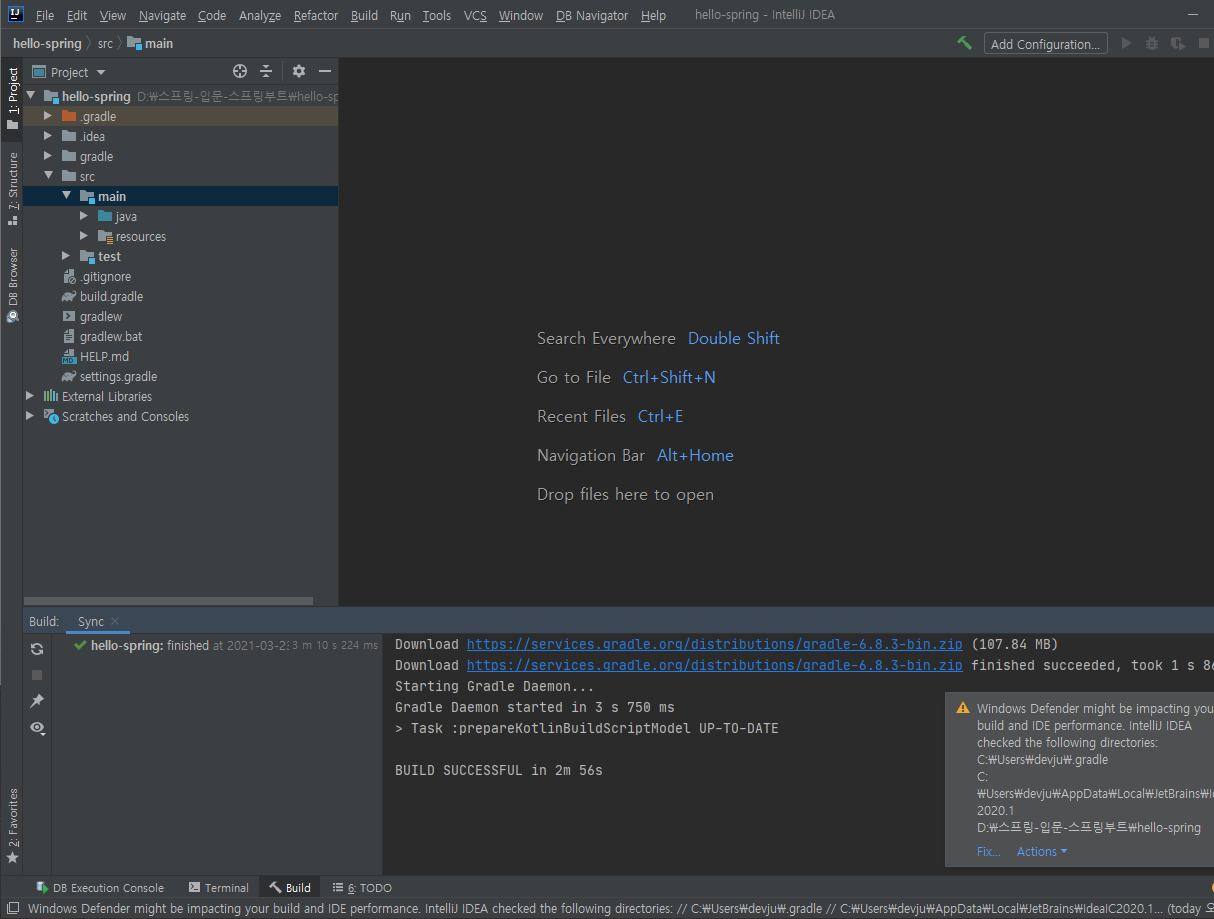
Task: Open the File menu
Action: pos(45,15)
